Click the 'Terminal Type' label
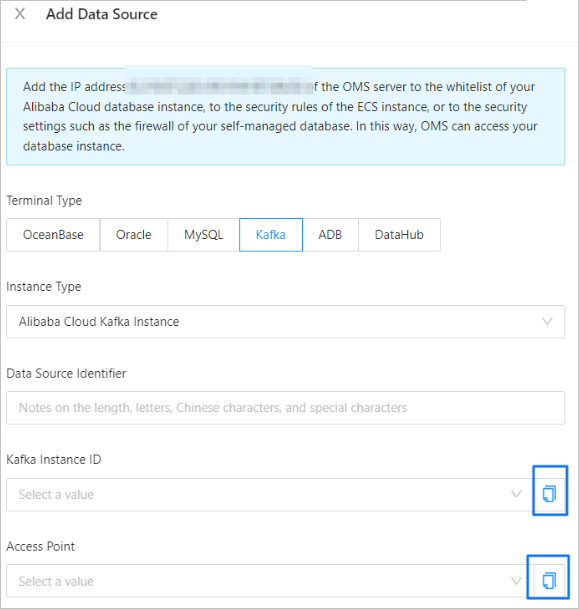 click(x=44, y=201)
